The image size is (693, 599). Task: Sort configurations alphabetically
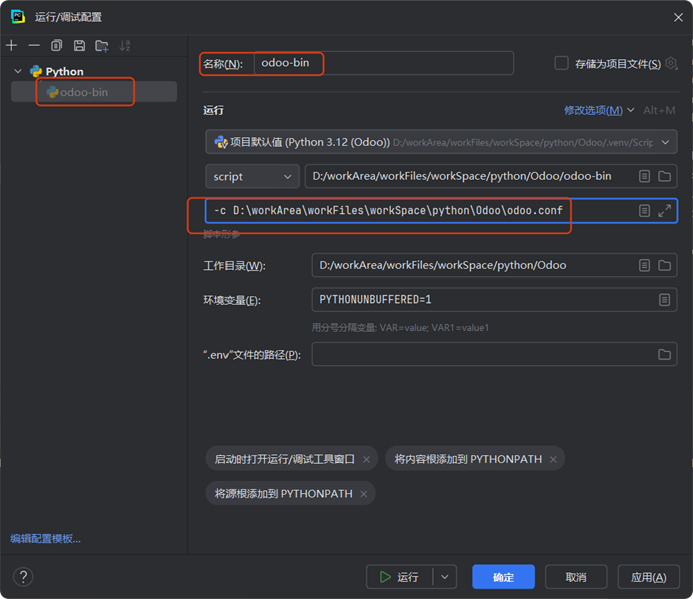125,45
